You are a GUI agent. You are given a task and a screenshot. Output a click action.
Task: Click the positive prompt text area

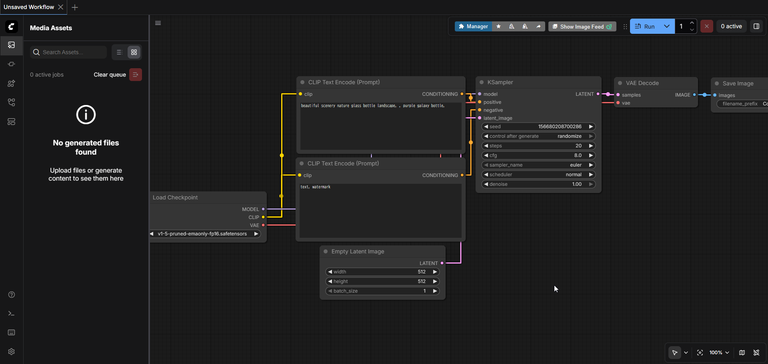[381, 126]
